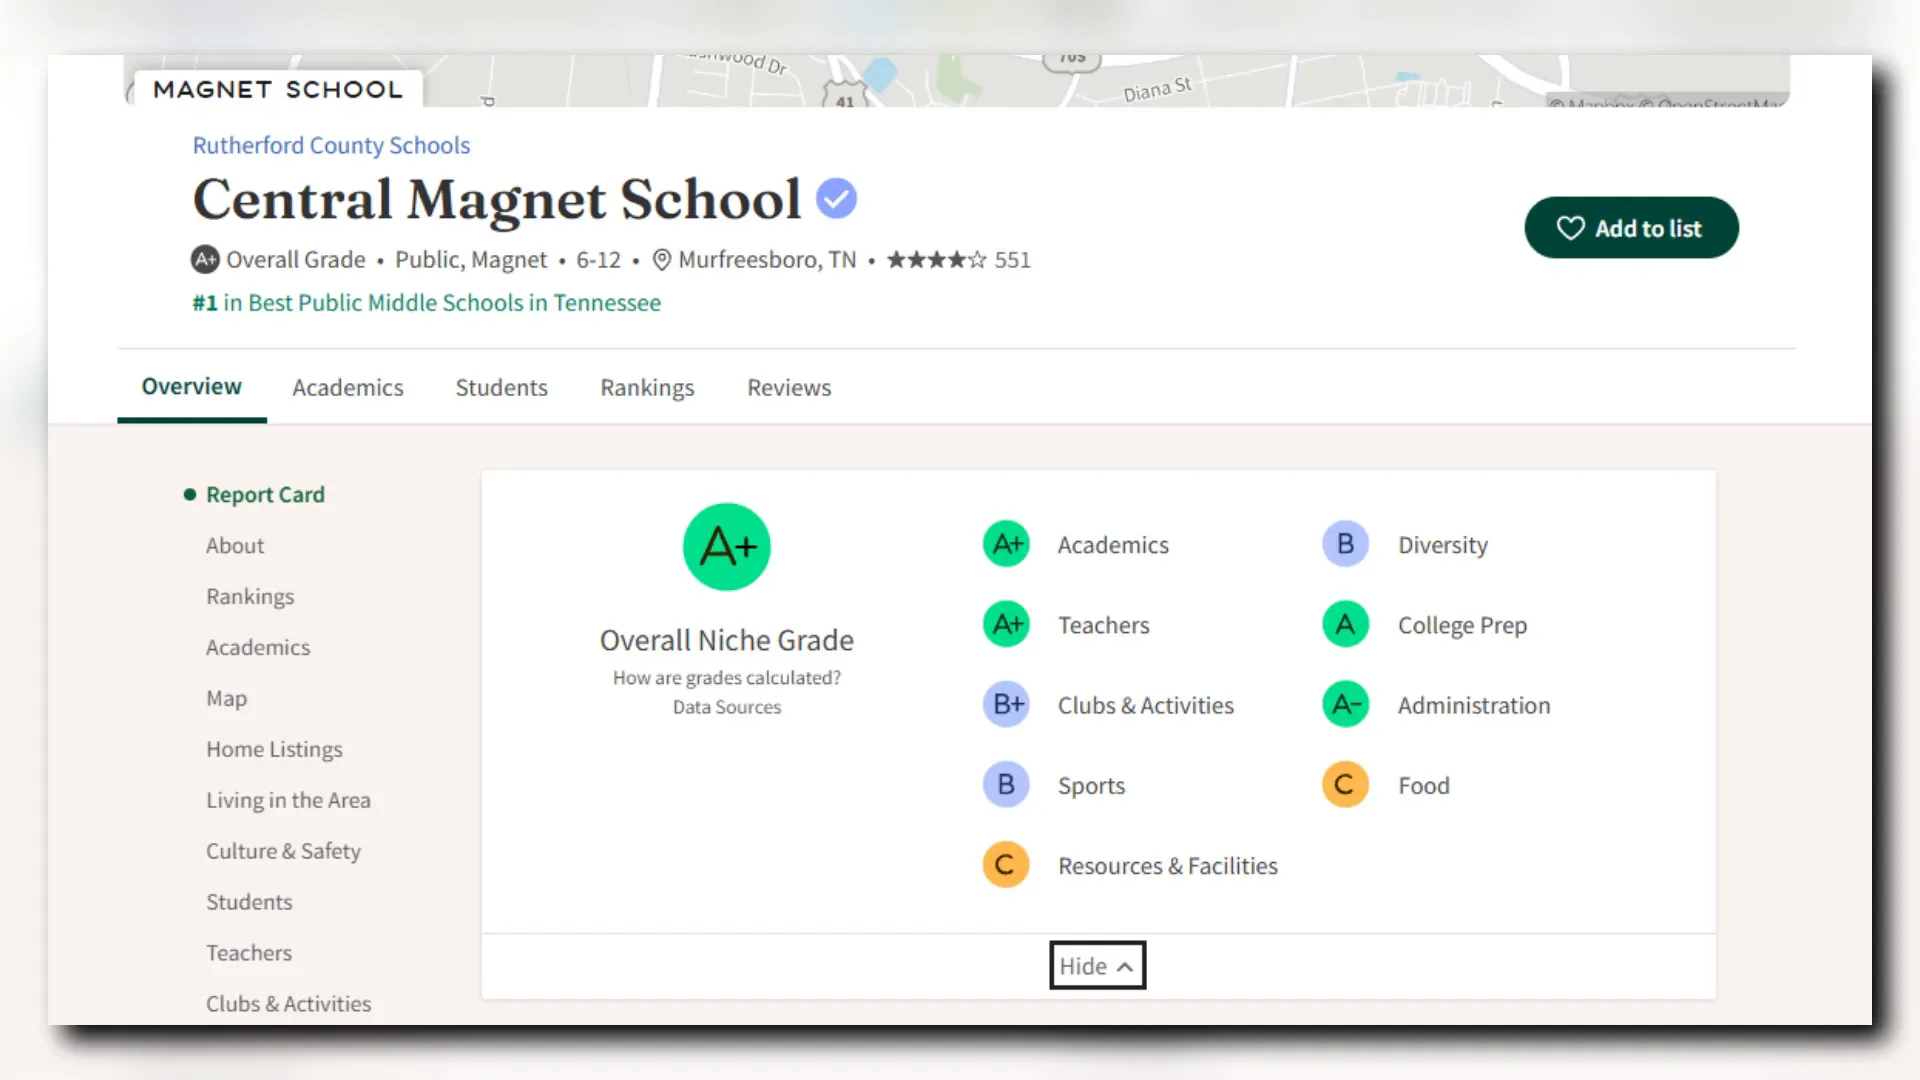Viewport: 1920px width, 1080px height.
Task: Collapse the report card with Hide
Action: point(1097,966)
